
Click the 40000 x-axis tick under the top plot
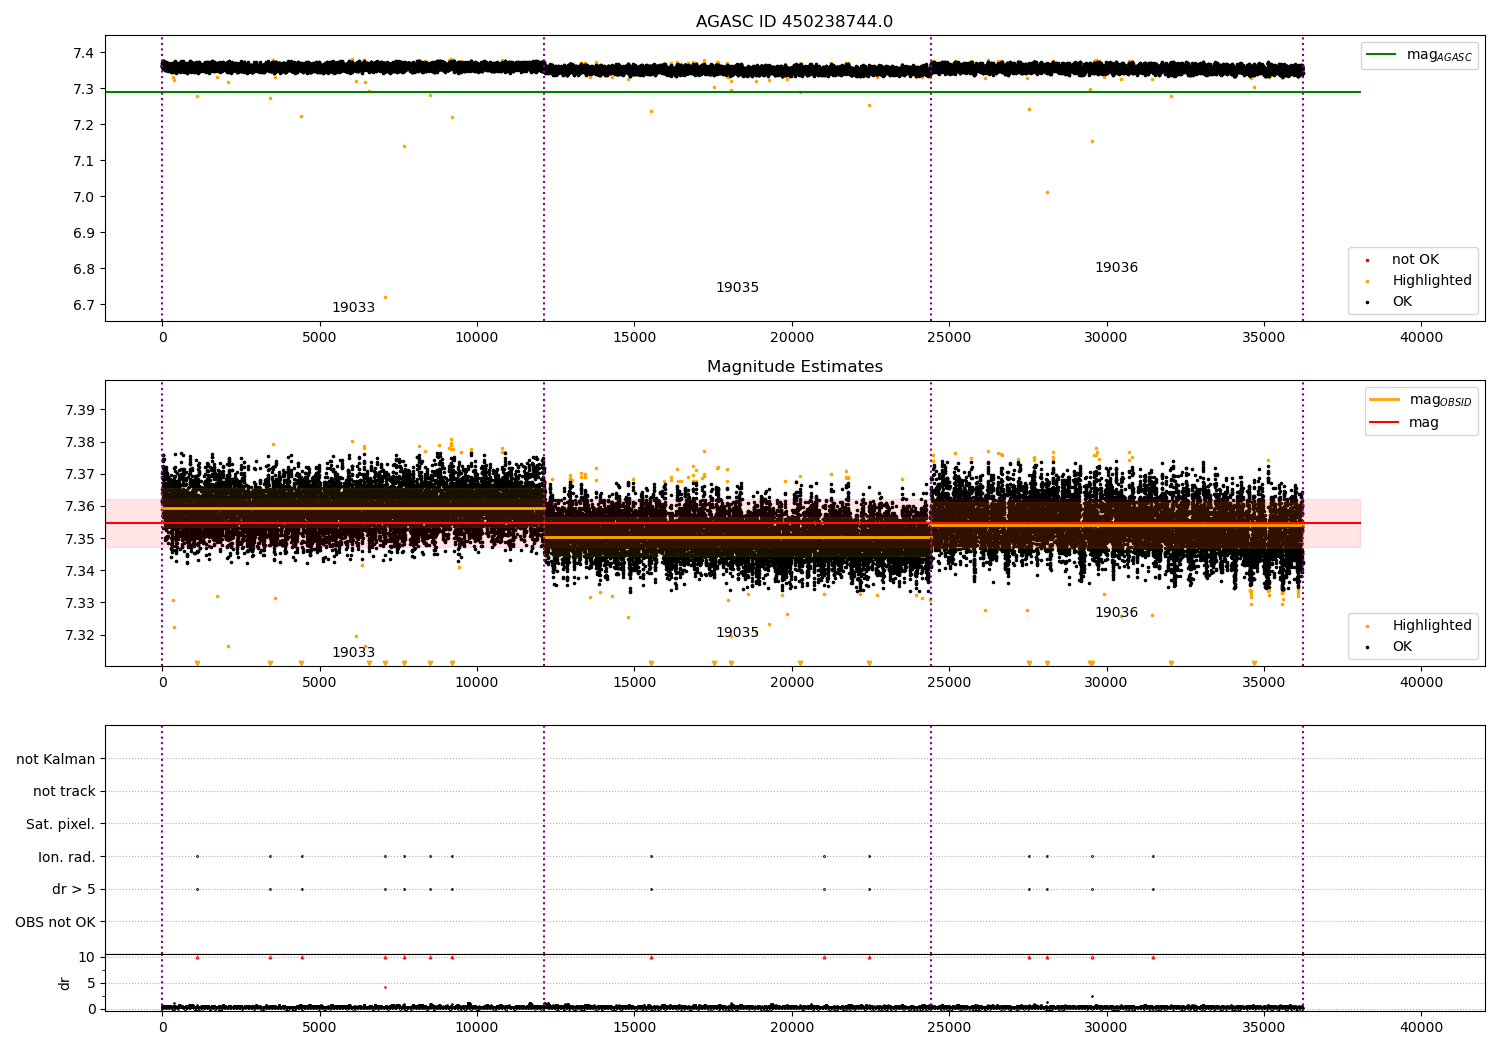point(1421,337)
